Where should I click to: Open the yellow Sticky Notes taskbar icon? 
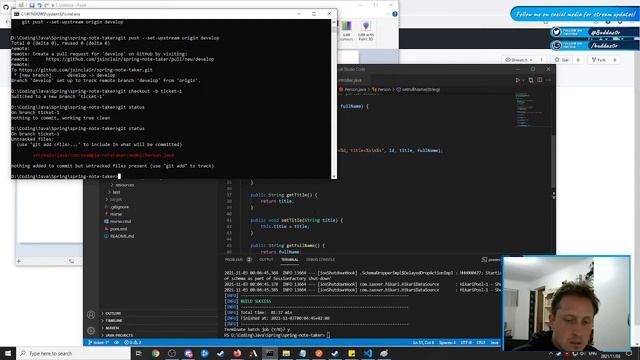click(x=351, y=353)
